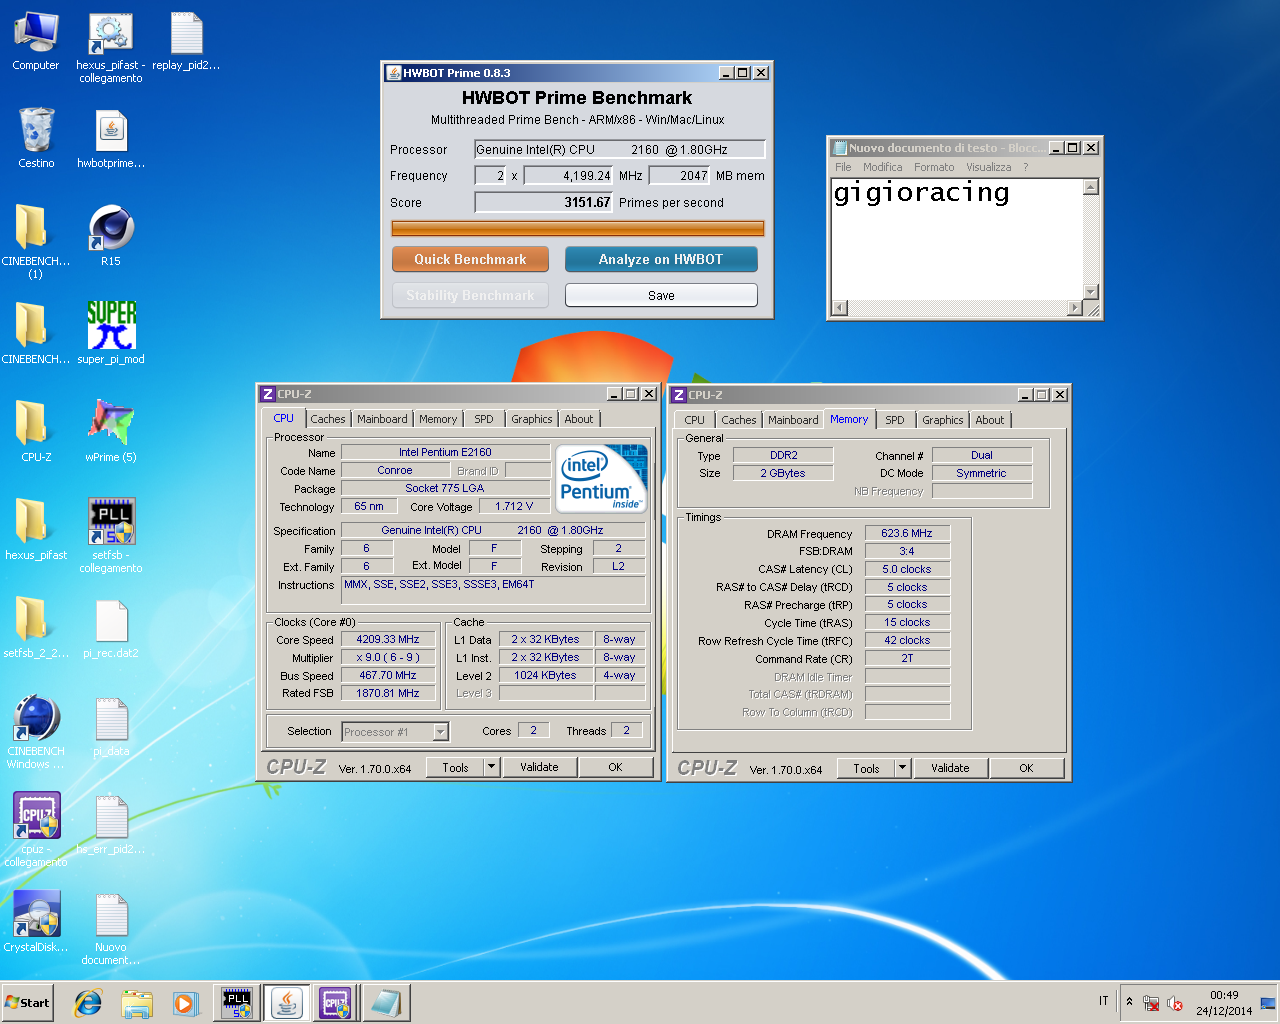Select the hwbotprime Java file icon
The width and height of the screenshot is (1280, 1024).
[111, 138]
